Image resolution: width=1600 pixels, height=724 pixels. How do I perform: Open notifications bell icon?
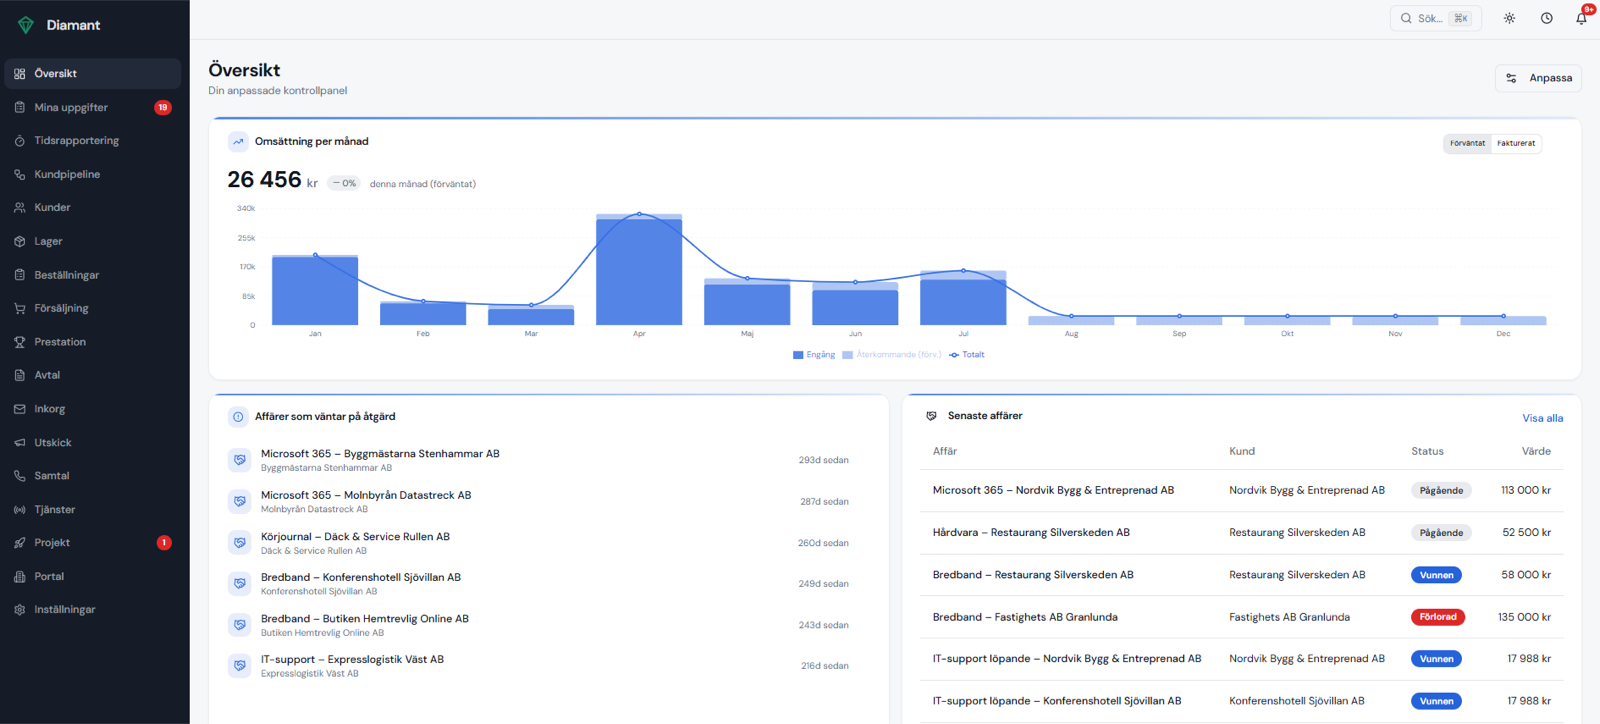[x=1581, y=18]
